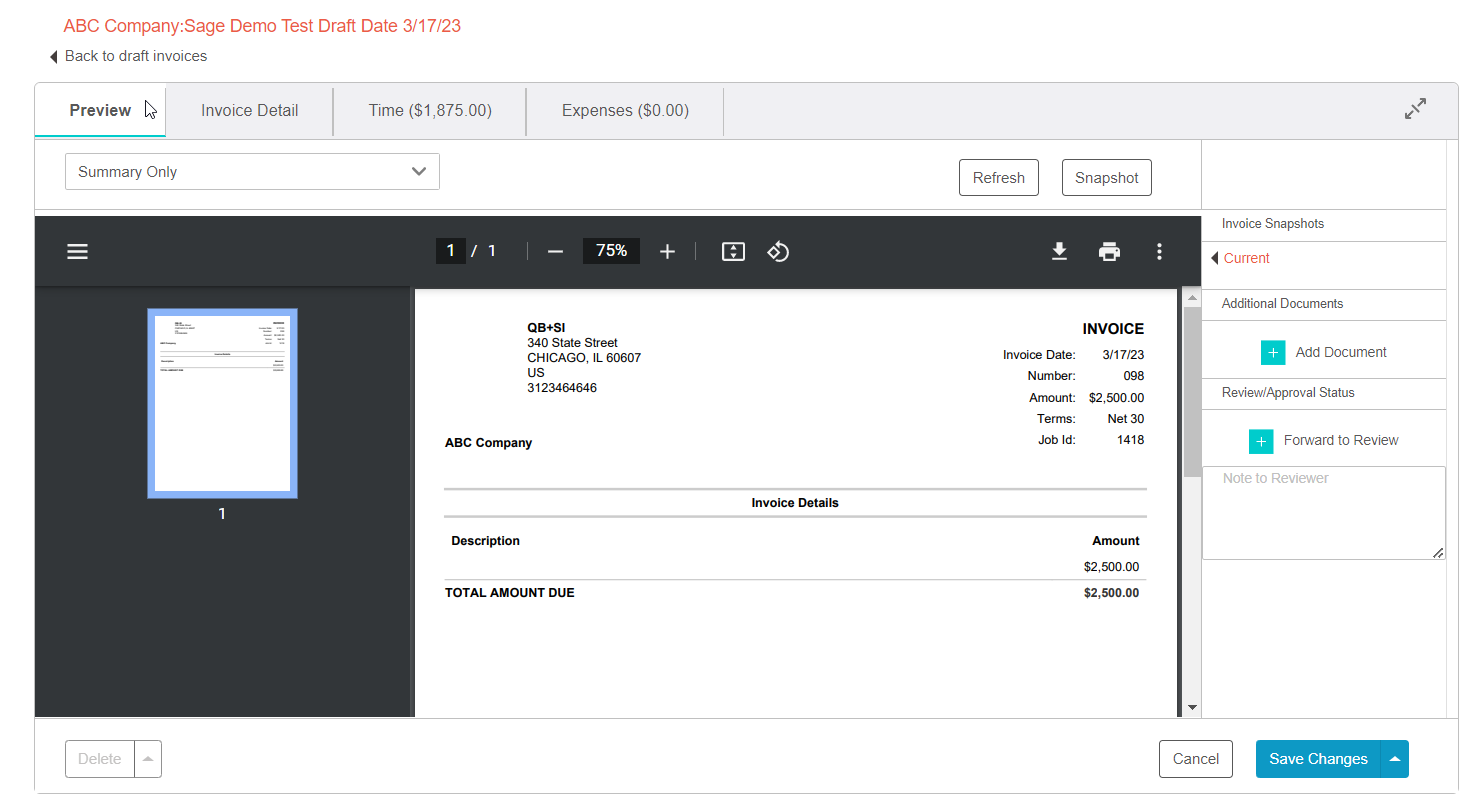The height and width of the screenshot is (802, 1473).
Task: Click the Additional Documents heading
Action: click(1282, 304)
